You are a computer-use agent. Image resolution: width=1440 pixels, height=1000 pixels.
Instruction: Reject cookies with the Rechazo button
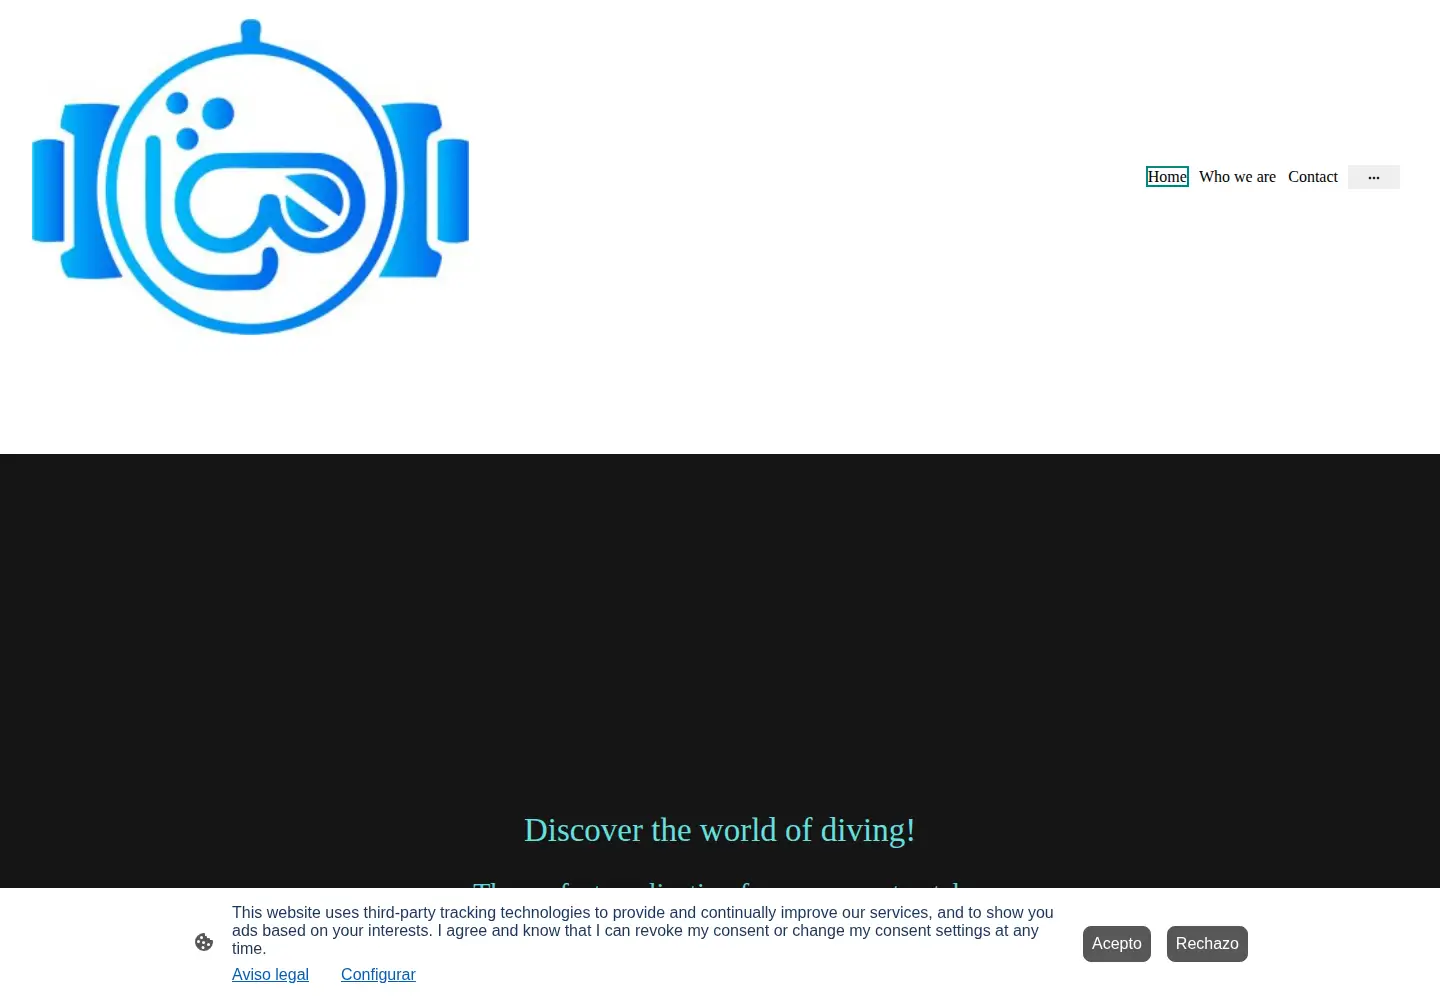coord(1207,944)
